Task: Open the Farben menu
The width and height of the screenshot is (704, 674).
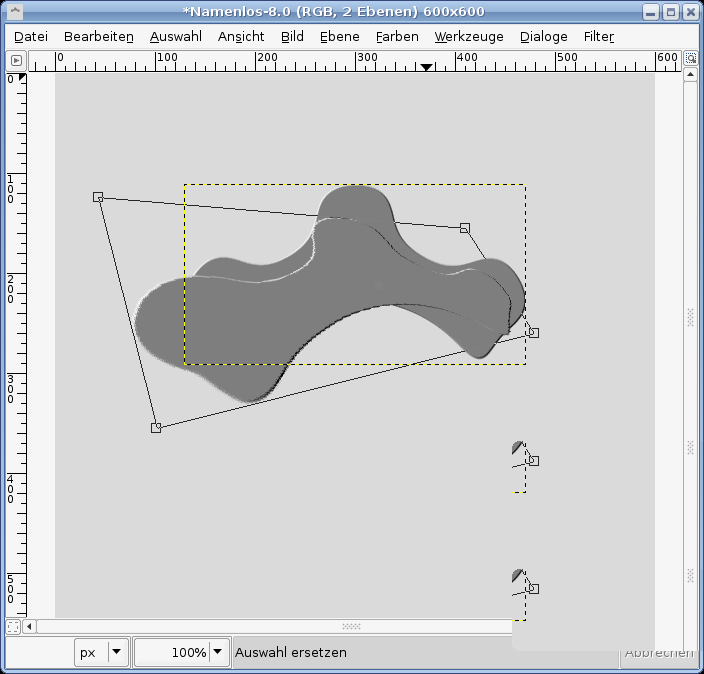Action: 397,36
